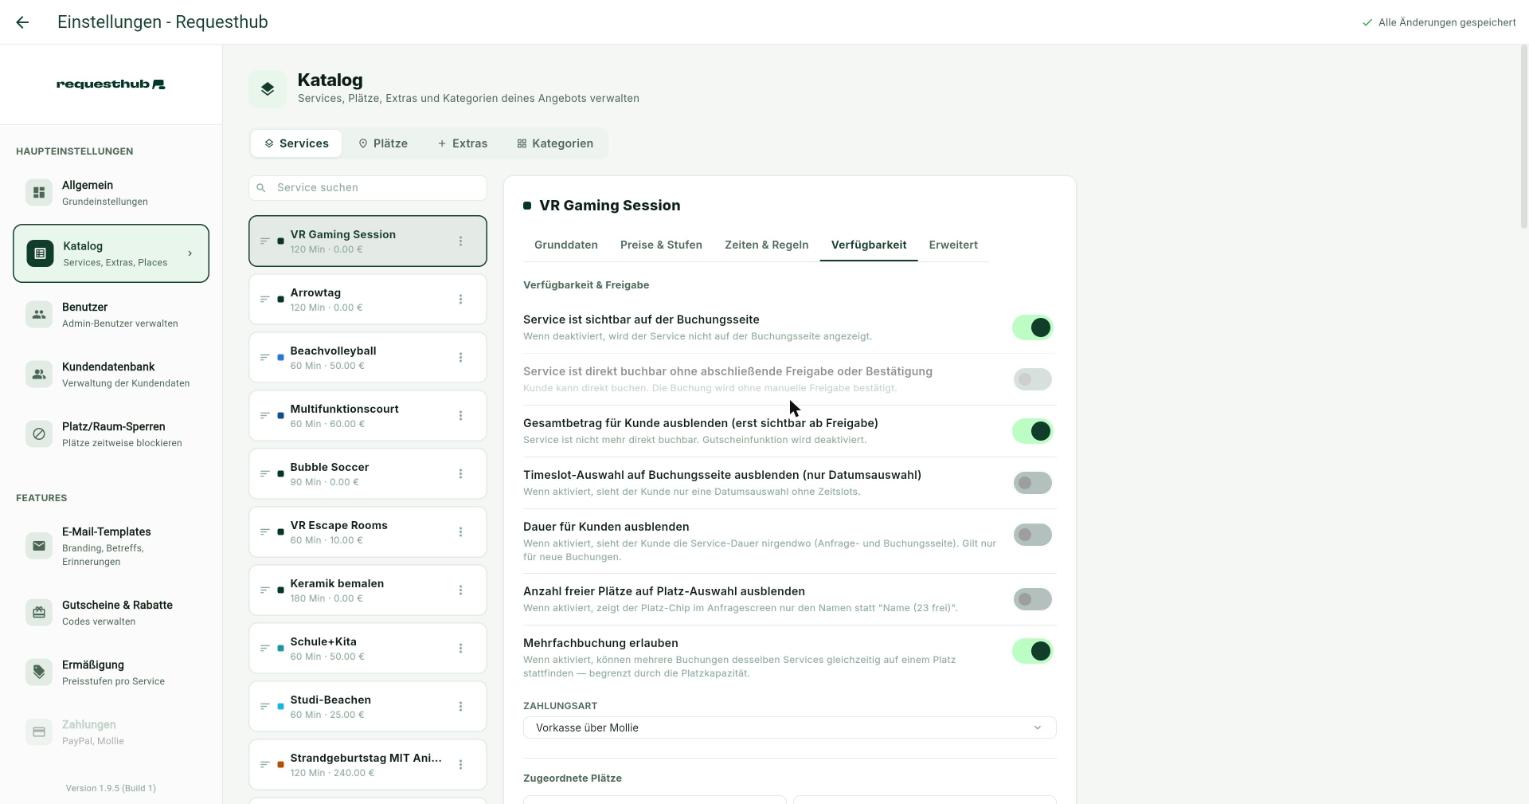1529x804 pixels.
Task: Open Platz/Raum-Sperren via its block icon
Action: 39,434
